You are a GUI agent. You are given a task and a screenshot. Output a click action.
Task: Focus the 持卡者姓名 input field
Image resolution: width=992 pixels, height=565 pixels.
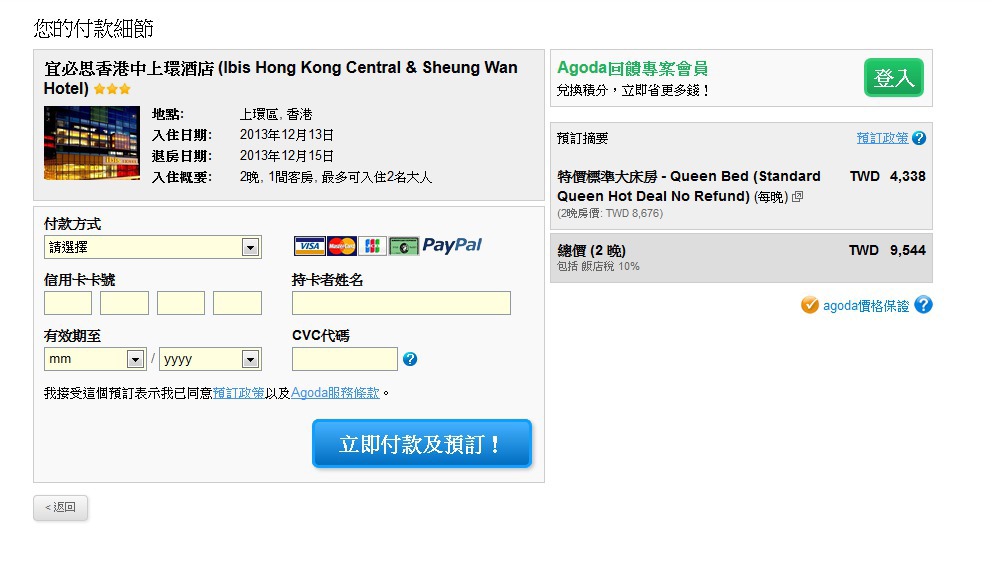(401, 303)
